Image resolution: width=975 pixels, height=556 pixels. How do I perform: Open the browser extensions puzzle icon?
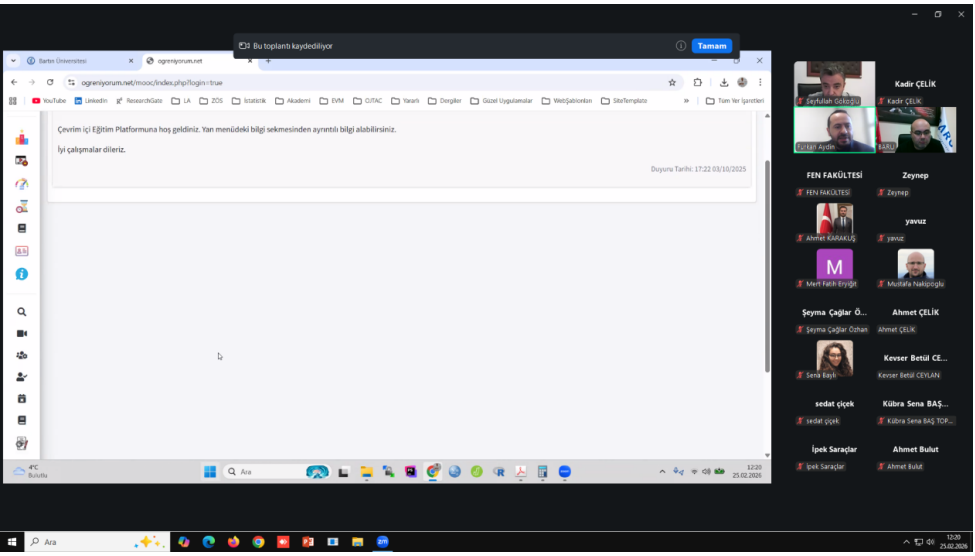697,82
